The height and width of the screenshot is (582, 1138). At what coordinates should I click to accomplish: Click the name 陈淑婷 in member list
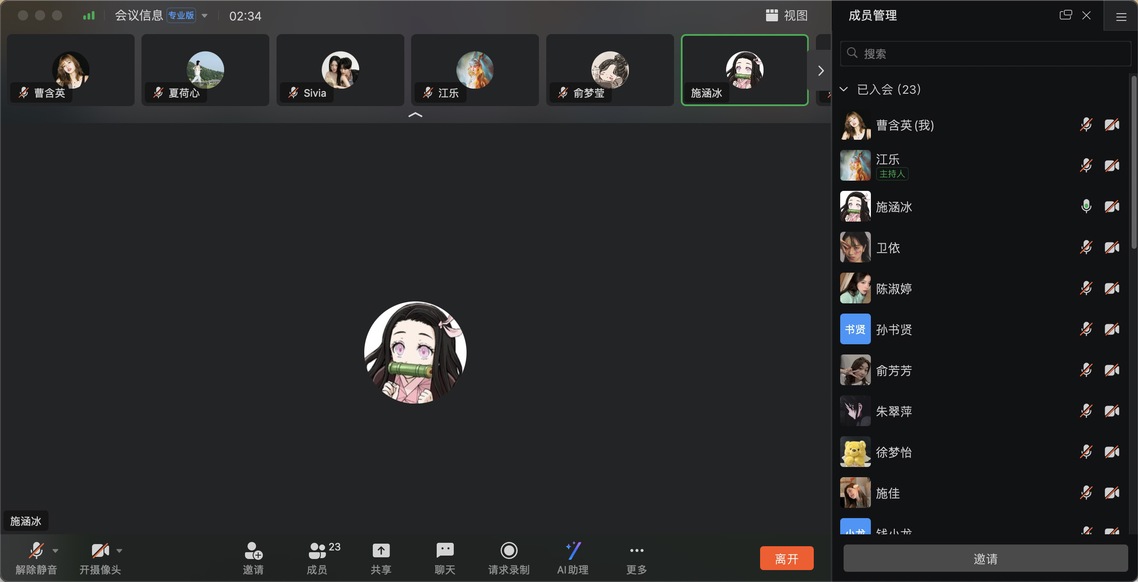tap(894, 289)
